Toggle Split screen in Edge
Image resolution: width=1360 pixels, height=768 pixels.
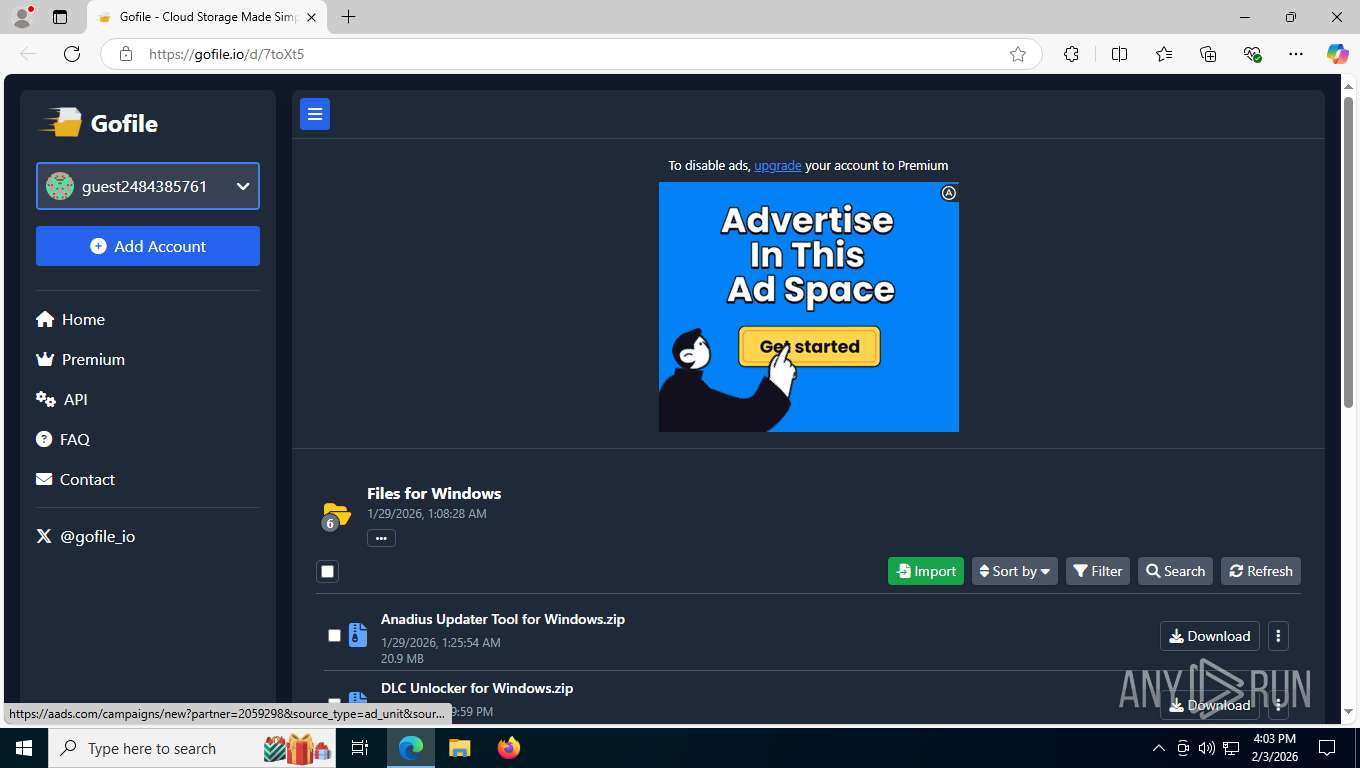[1119, 54]
